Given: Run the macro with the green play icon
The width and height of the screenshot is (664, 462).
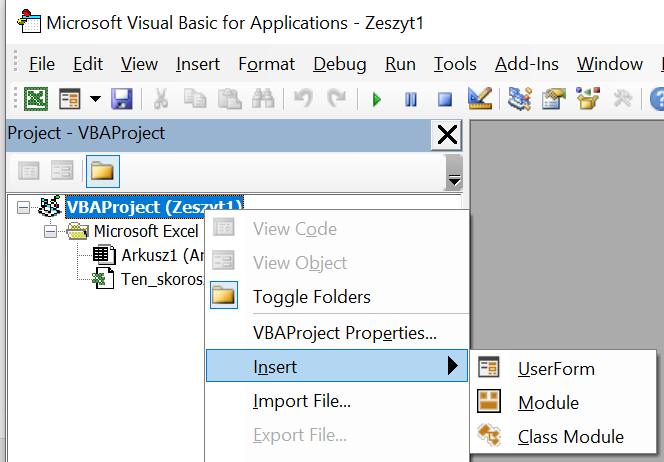Looking at the screenshot, I should coord(377,99).
